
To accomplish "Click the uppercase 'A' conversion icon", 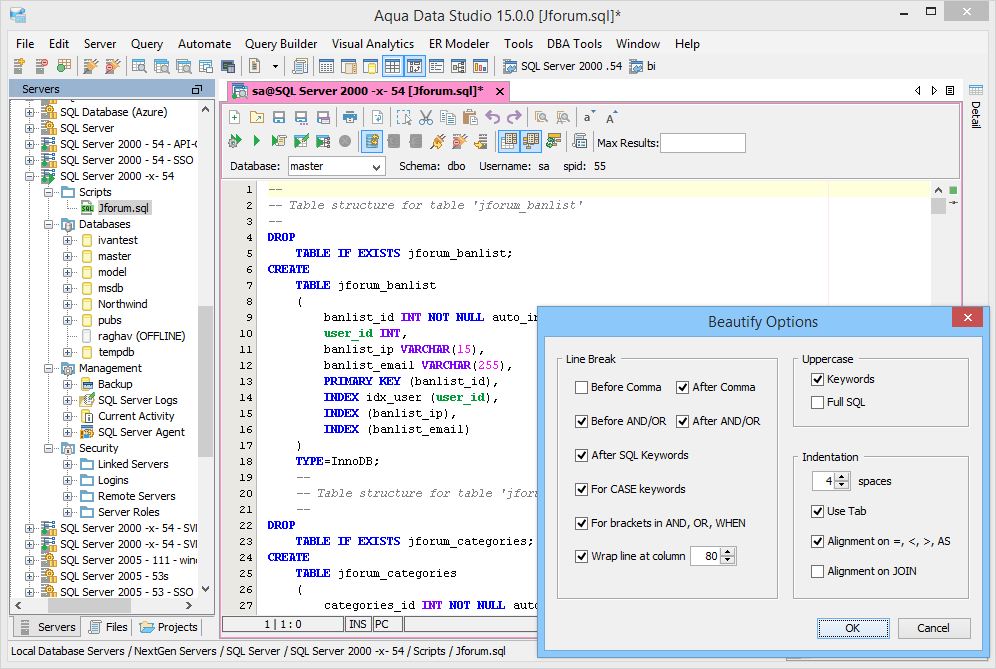I will tap(610, 118).
